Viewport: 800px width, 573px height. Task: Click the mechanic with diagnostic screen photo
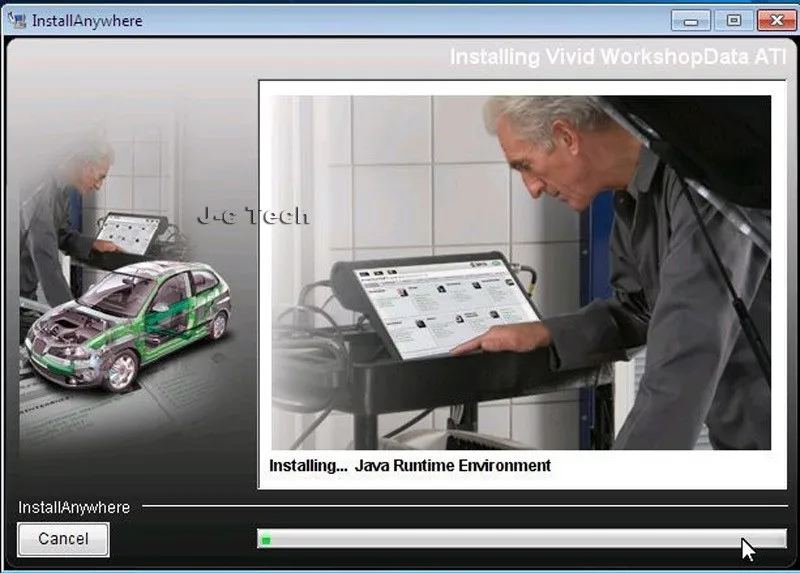[x=521, y=272]
